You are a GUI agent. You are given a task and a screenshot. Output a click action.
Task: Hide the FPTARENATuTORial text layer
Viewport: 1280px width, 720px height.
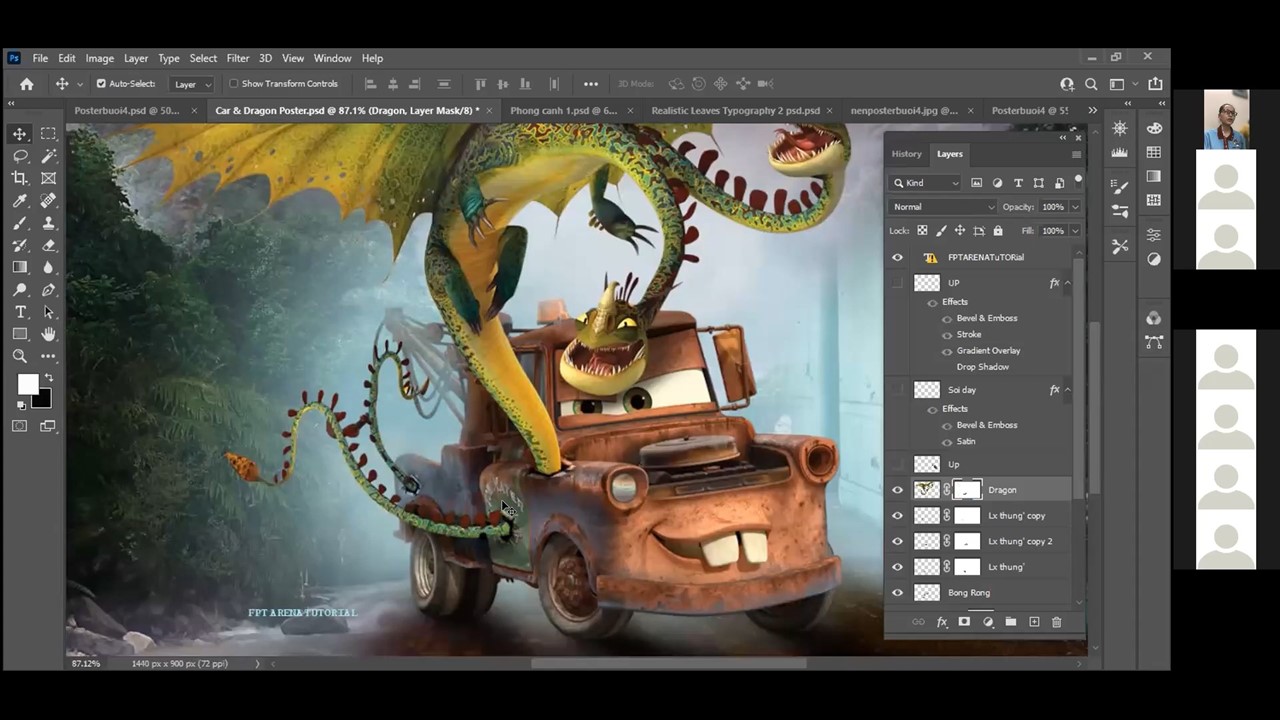pyautogui.click(x=897, y=257)
